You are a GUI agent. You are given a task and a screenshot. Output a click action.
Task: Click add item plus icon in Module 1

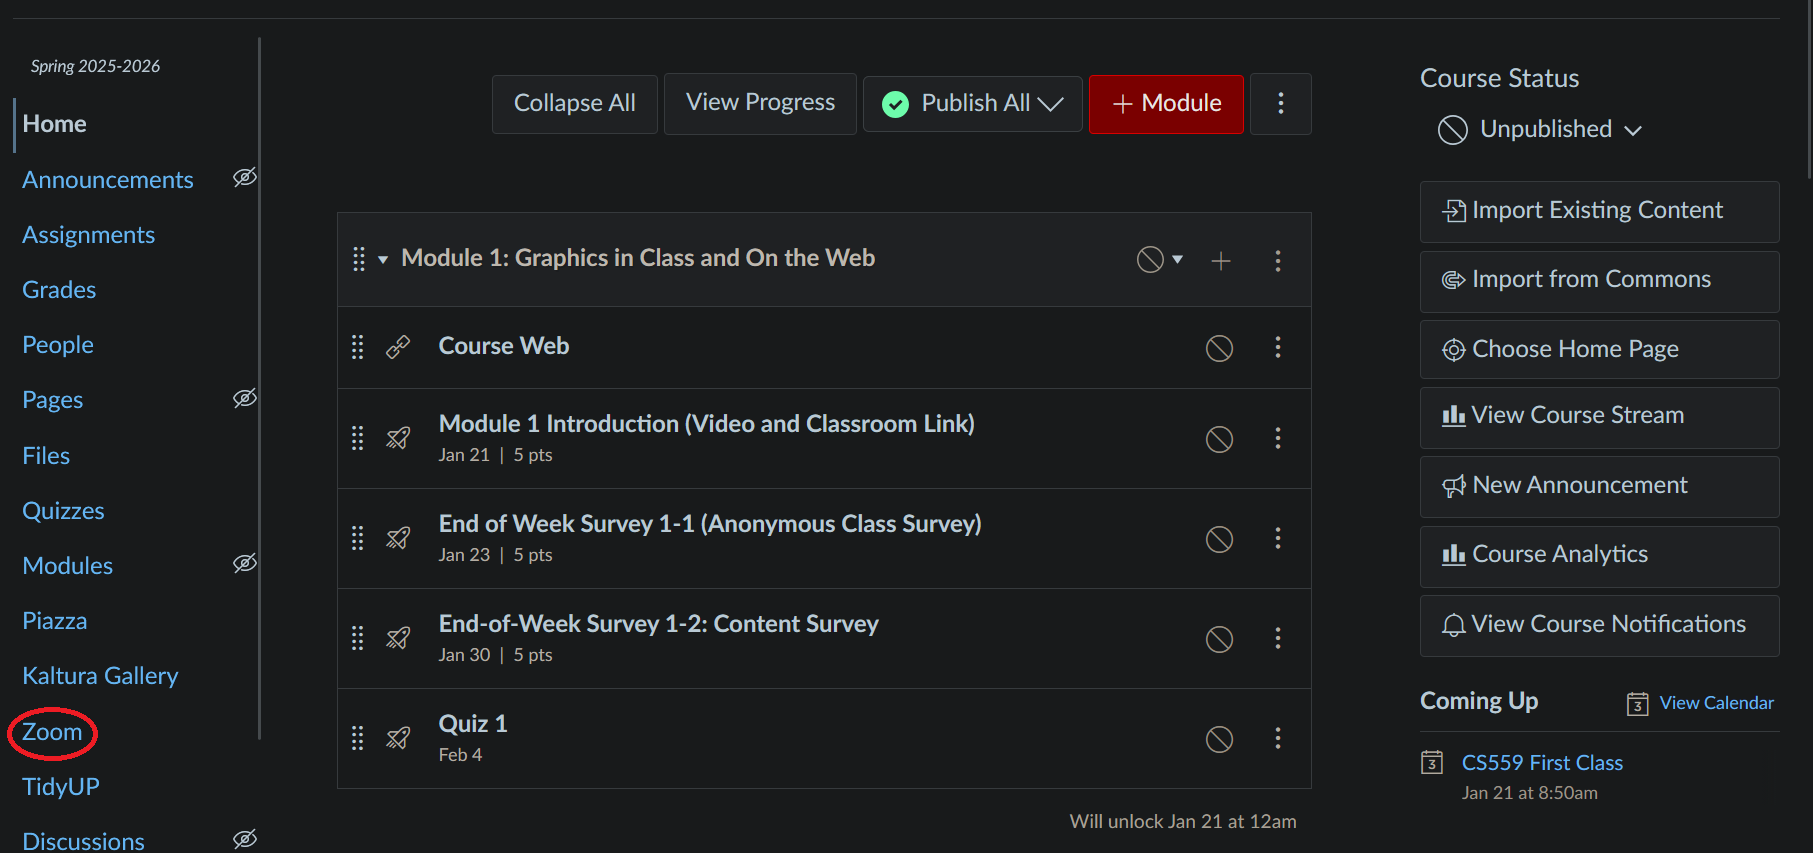[x=1220, y=261]
